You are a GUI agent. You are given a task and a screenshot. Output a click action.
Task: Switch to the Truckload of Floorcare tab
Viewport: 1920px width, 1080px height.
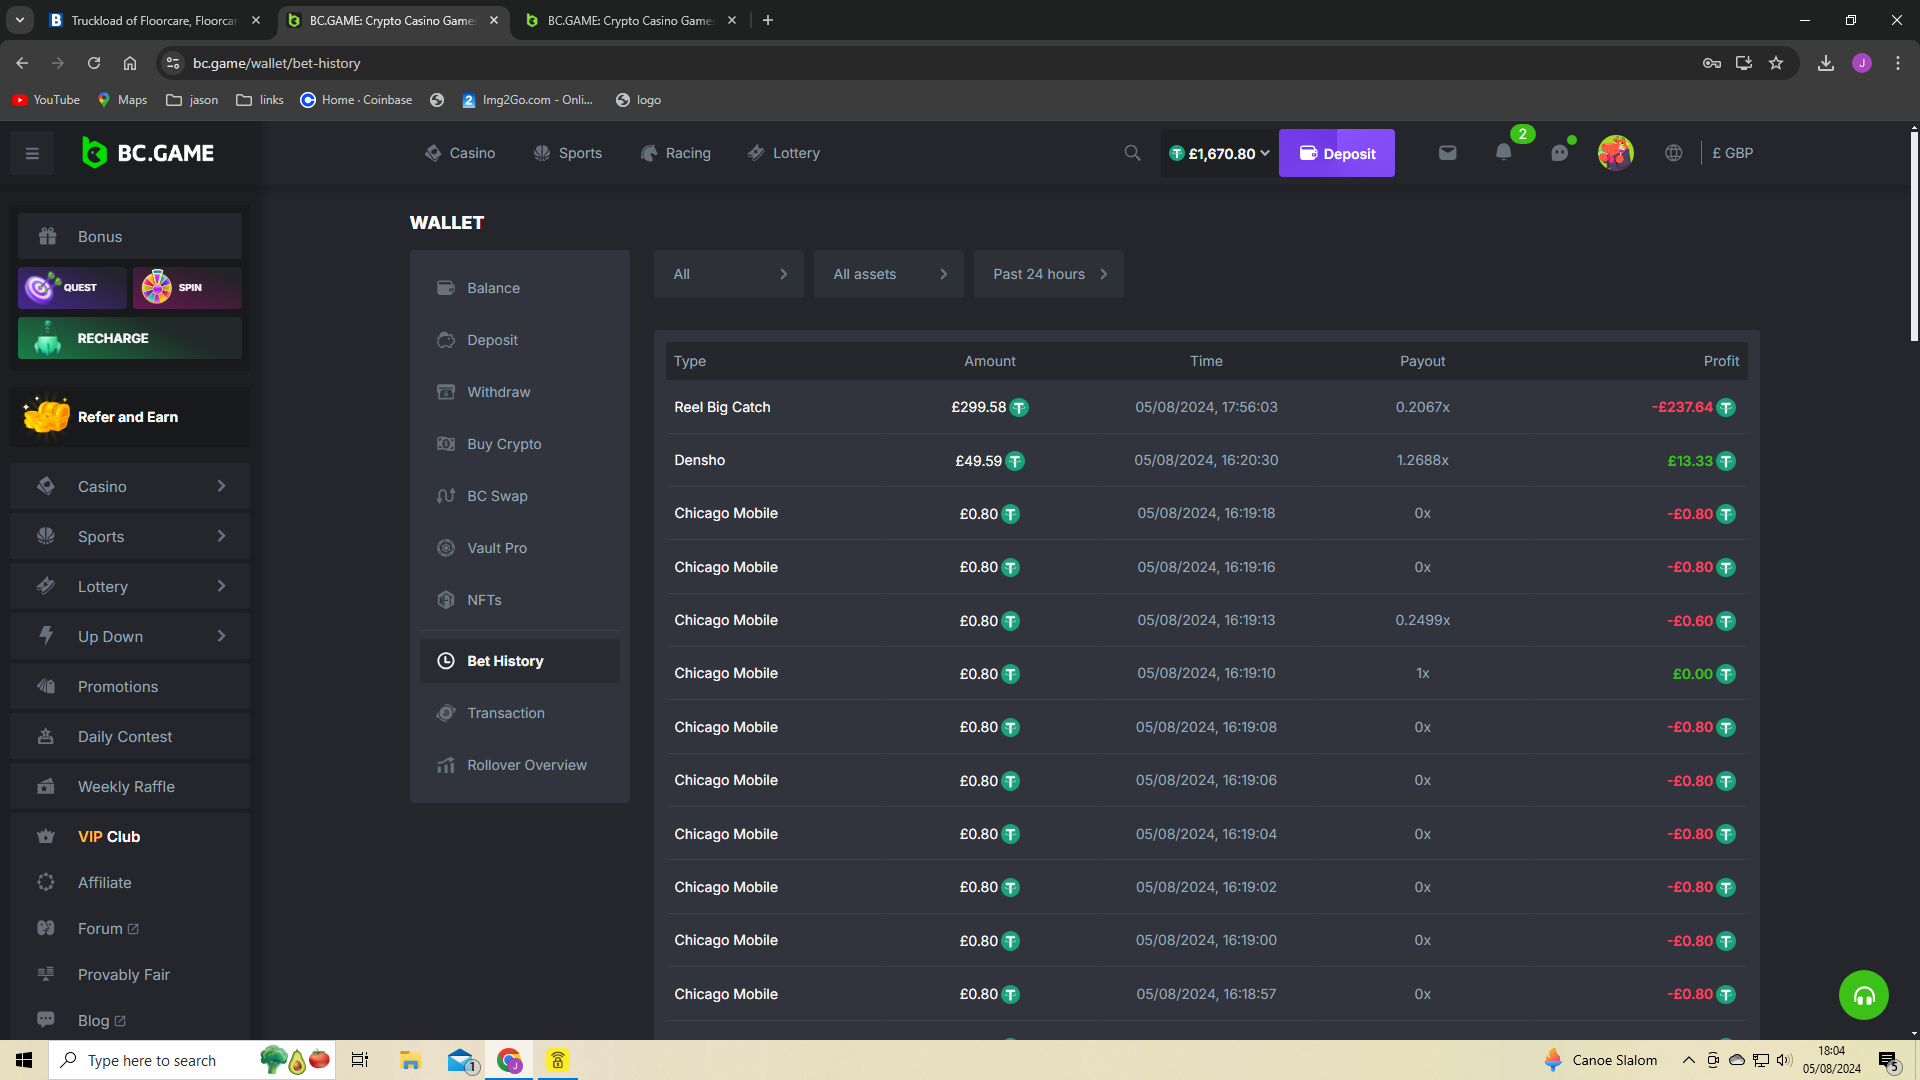[155, 20]
